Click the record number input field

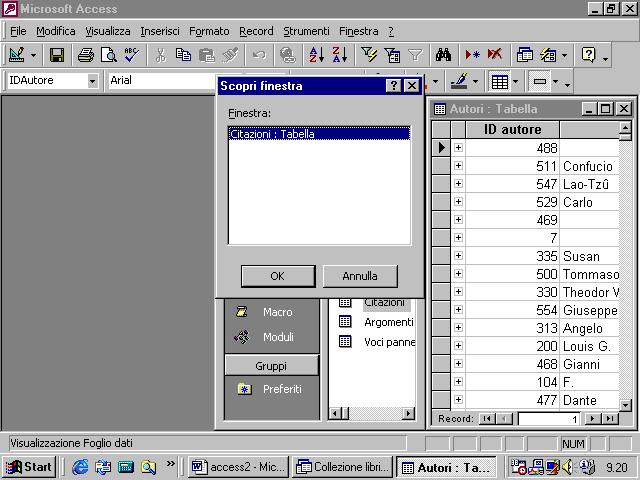549,419
